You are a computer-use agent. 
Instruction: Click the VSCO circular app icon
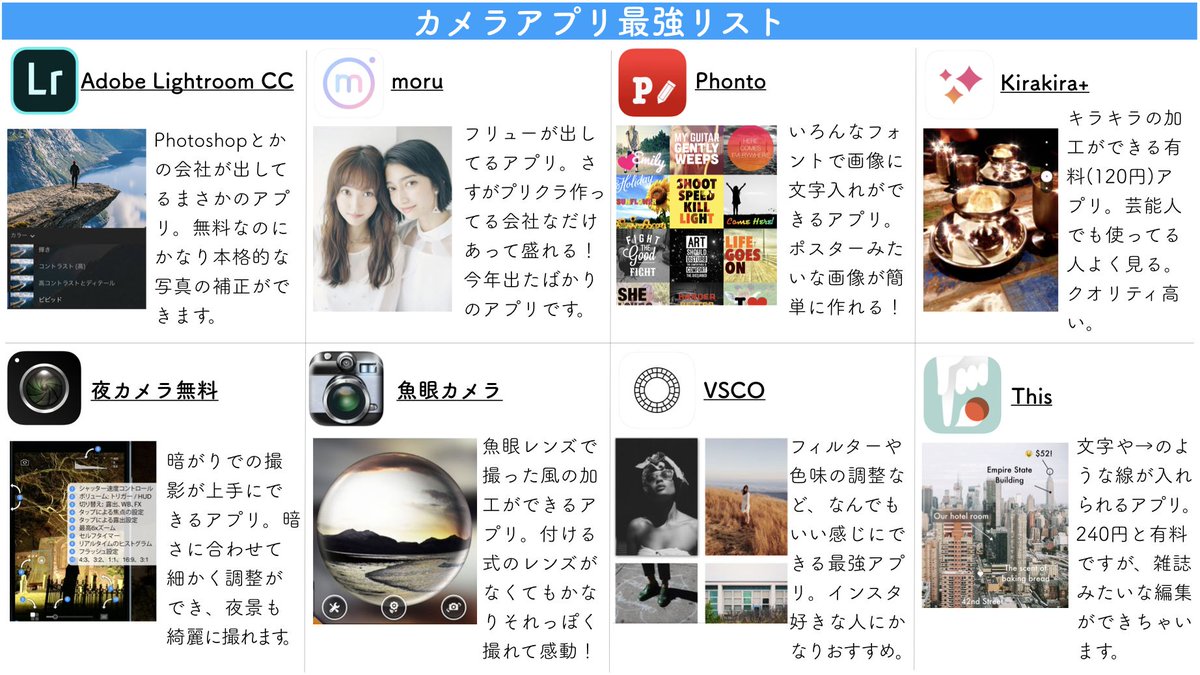pos(656,388)
